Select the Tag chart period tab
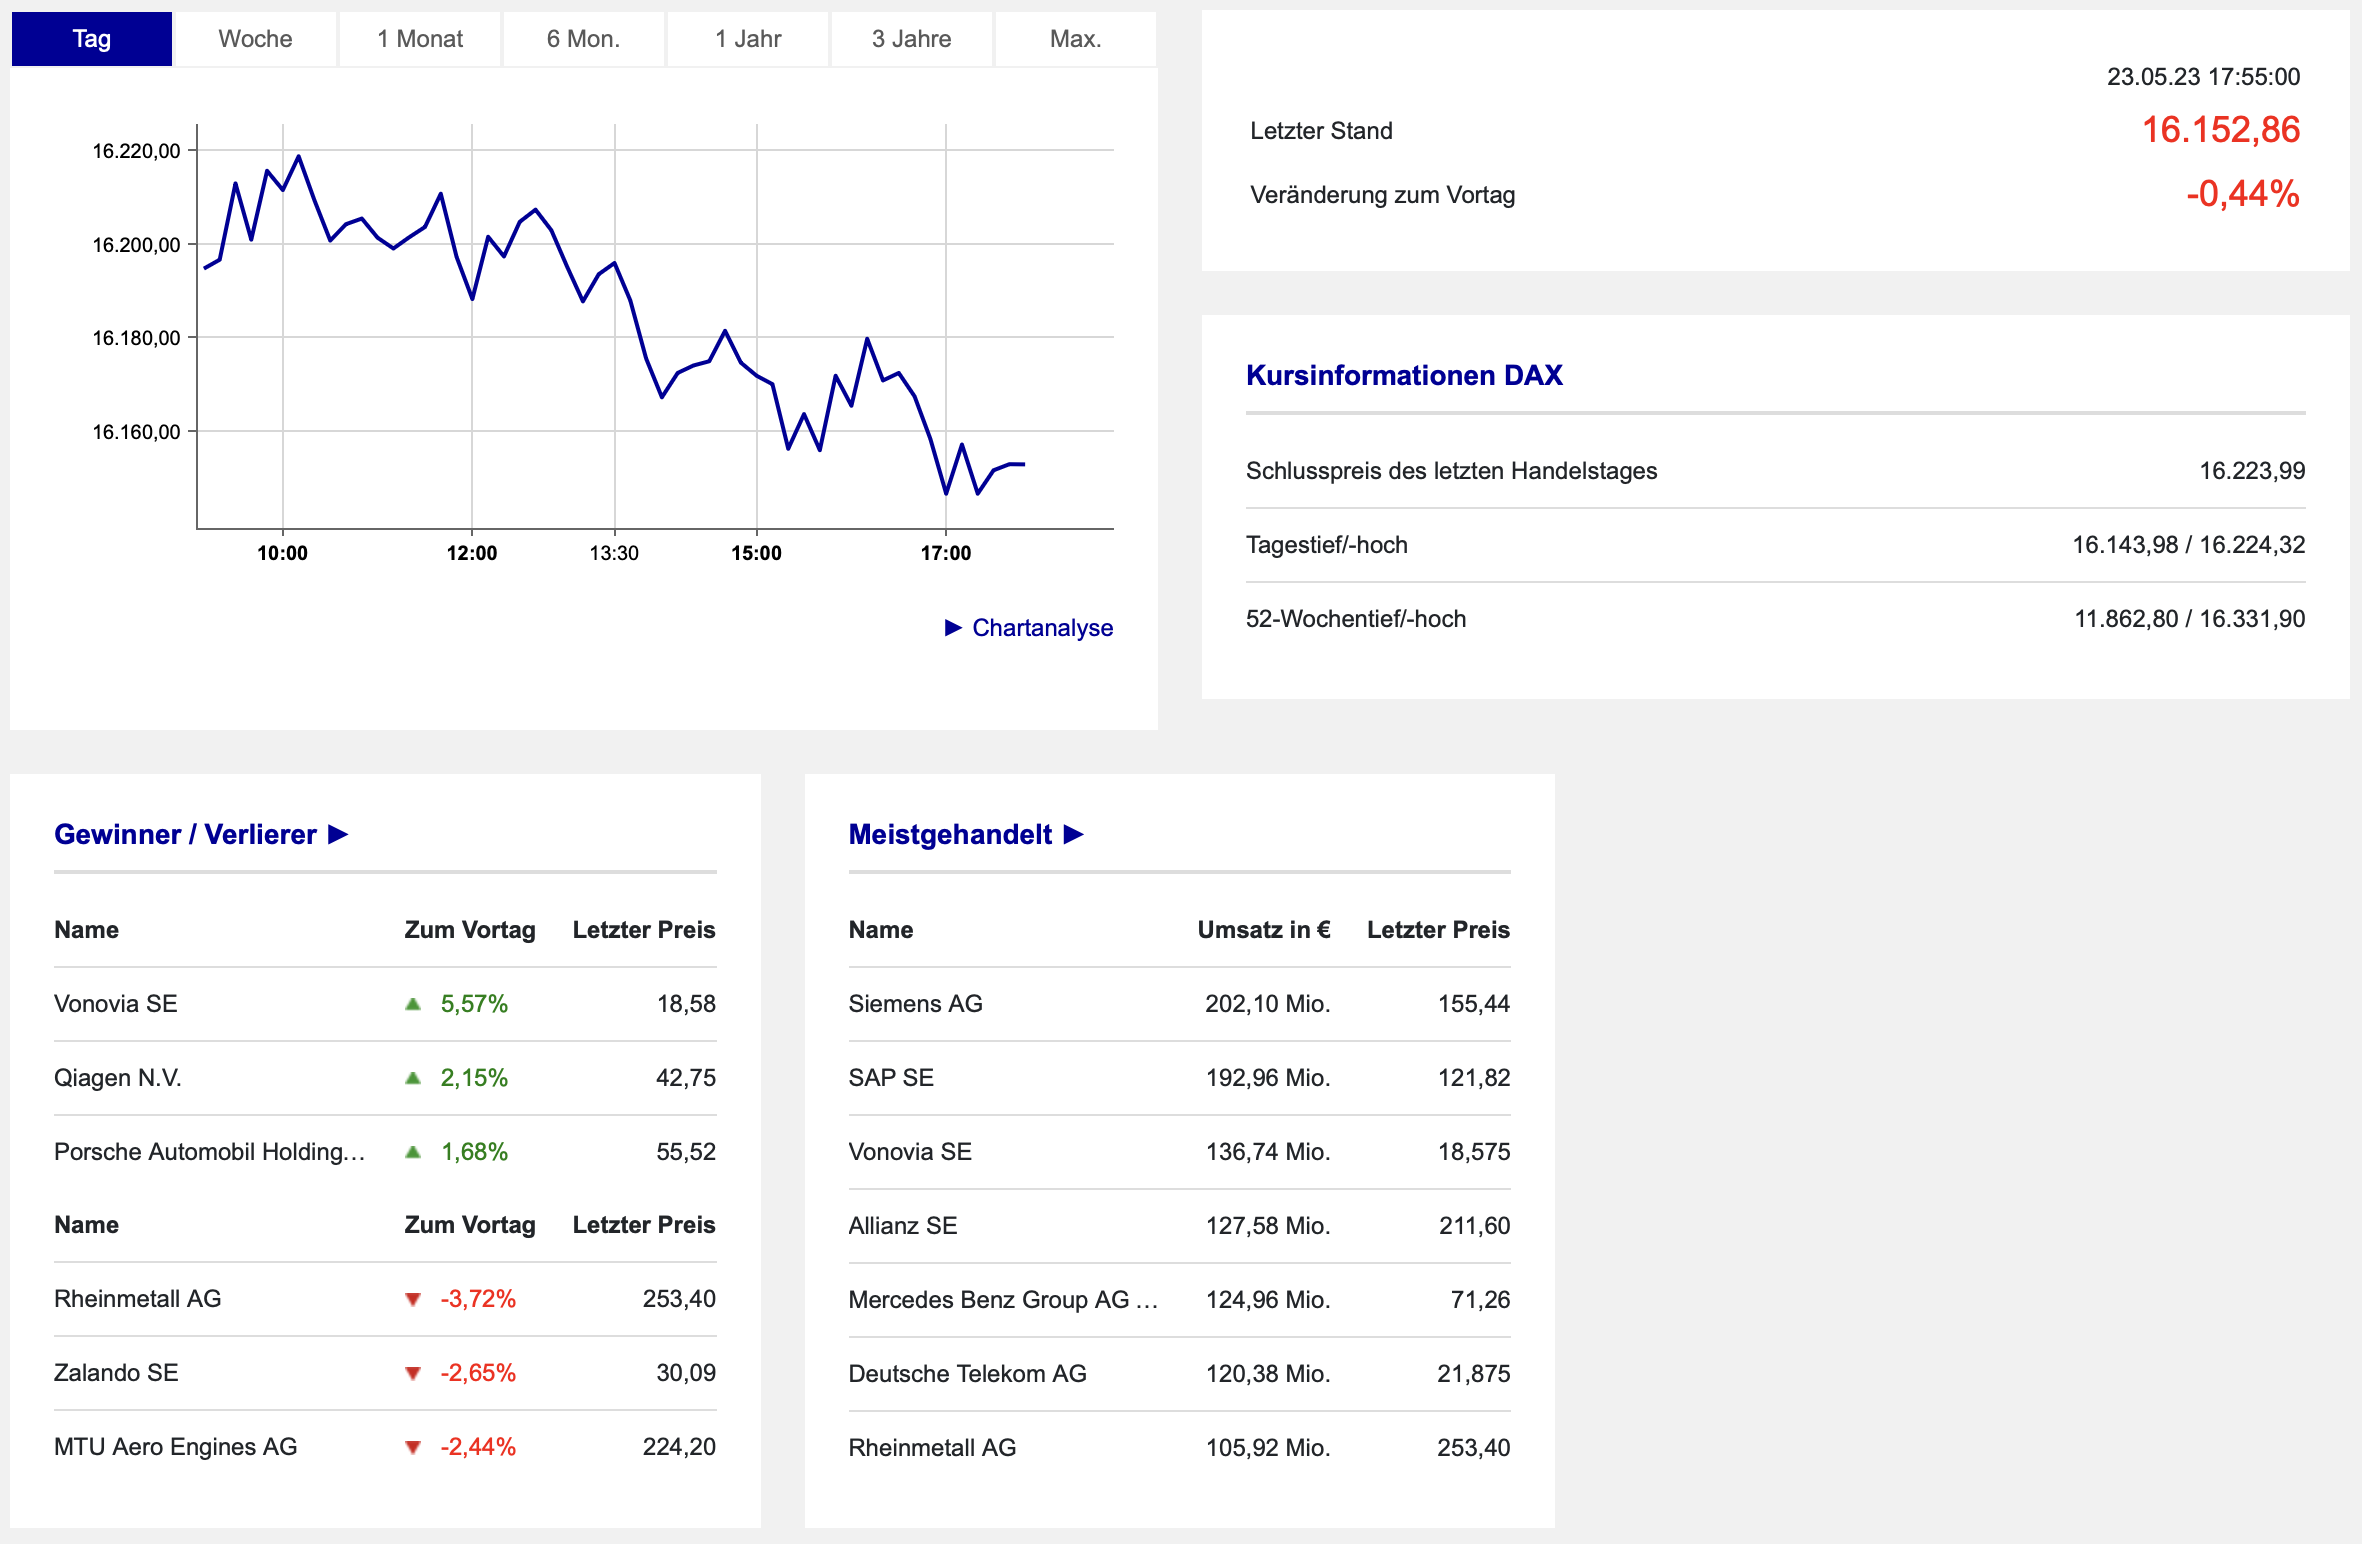Viewport: 2362px width, 1544px height. pos(92,39)
